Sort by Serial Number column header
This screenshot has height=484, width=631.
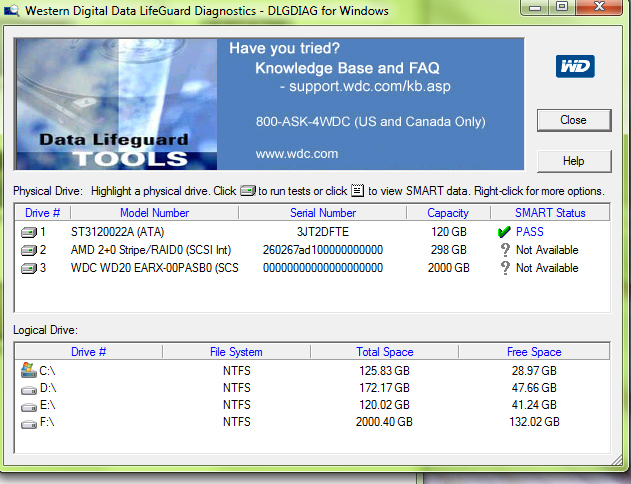(x=322, y=213)
